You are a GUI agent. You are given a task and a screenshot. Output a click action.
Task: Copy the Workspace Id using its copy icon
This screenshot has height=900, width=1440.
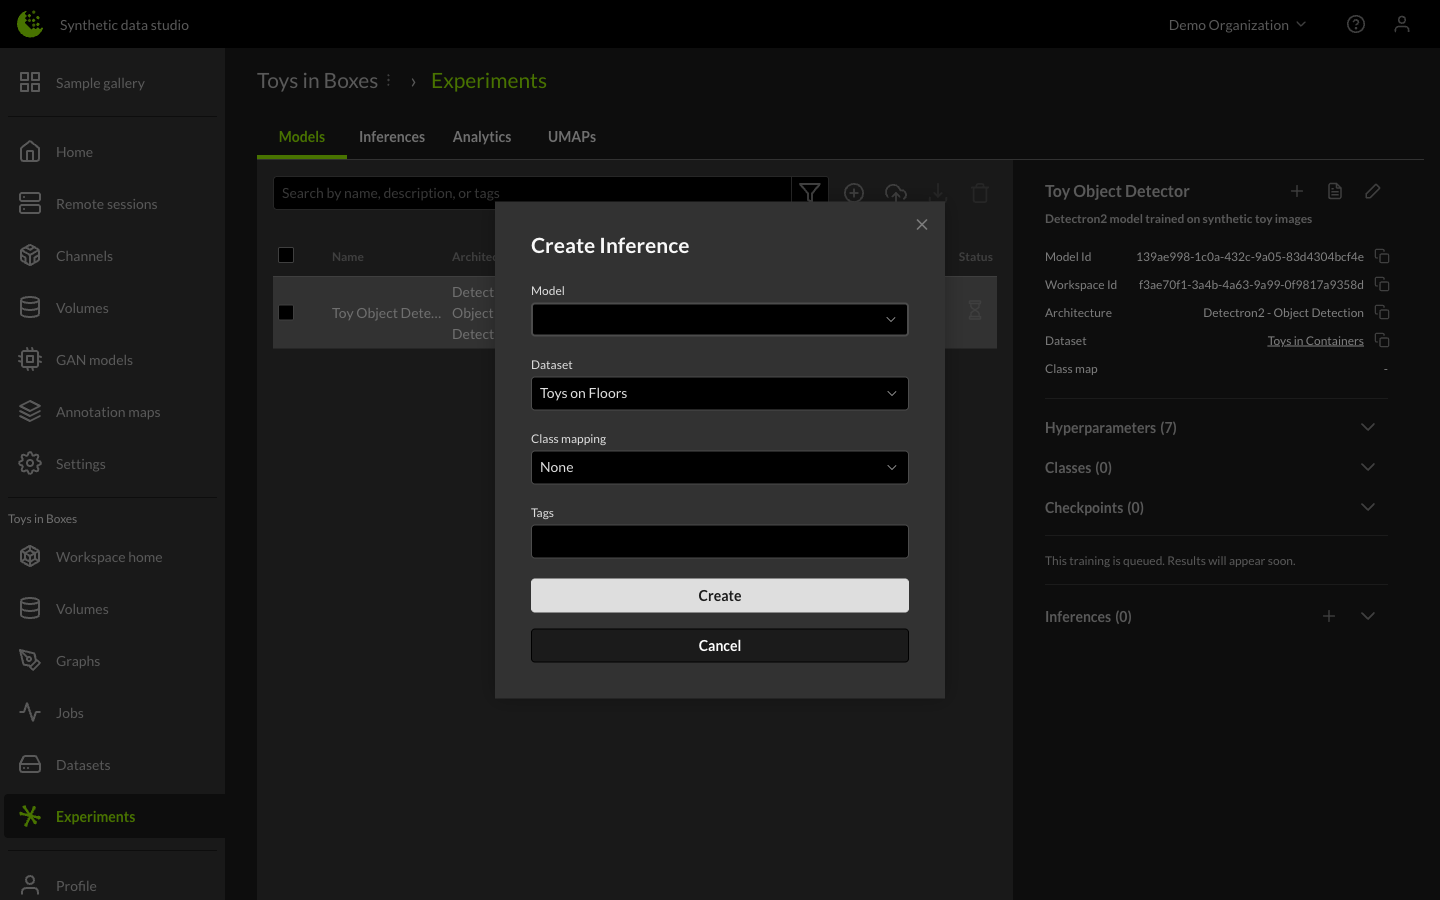[x=1382, y=284]
